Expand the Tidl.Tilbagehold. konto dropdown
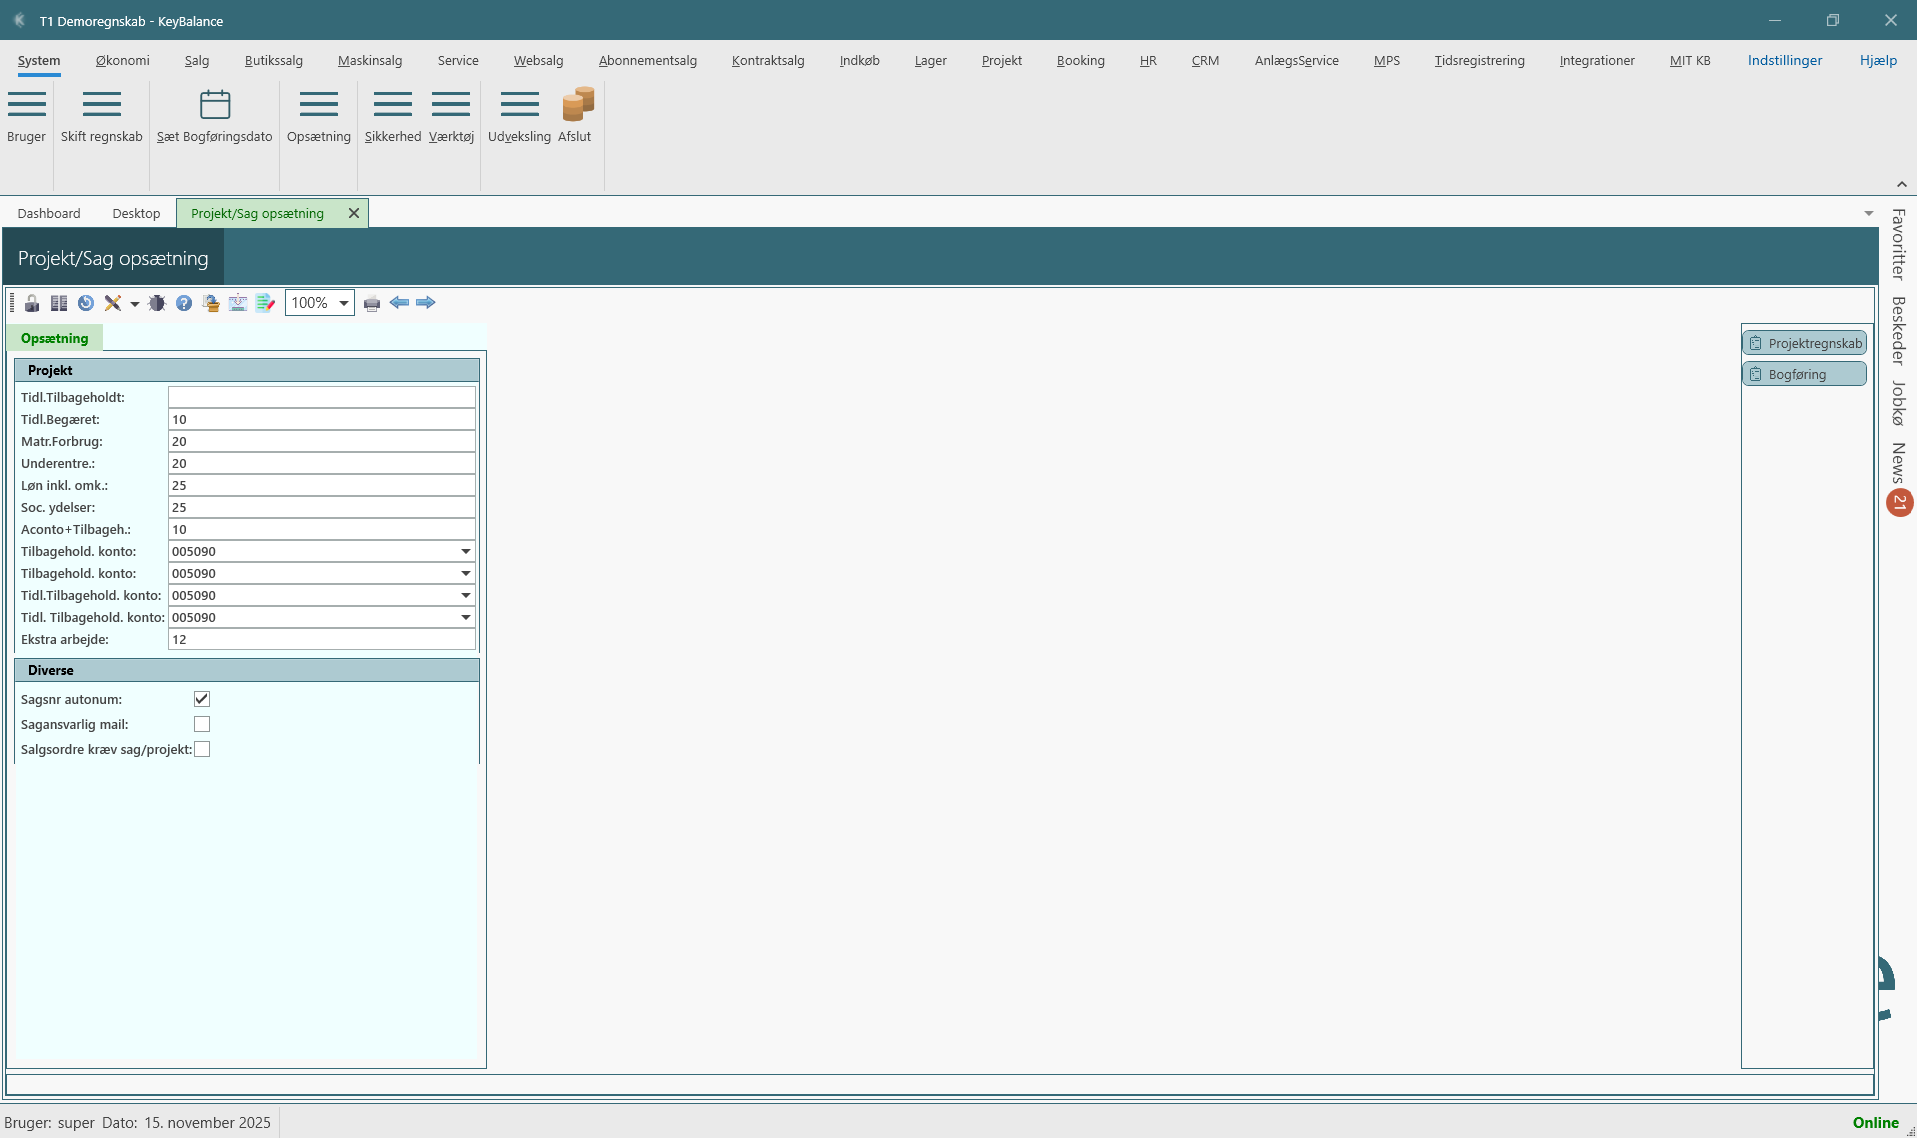Screen dimensions: 1917x1138 pyautogui.click(x=465, y=595)
